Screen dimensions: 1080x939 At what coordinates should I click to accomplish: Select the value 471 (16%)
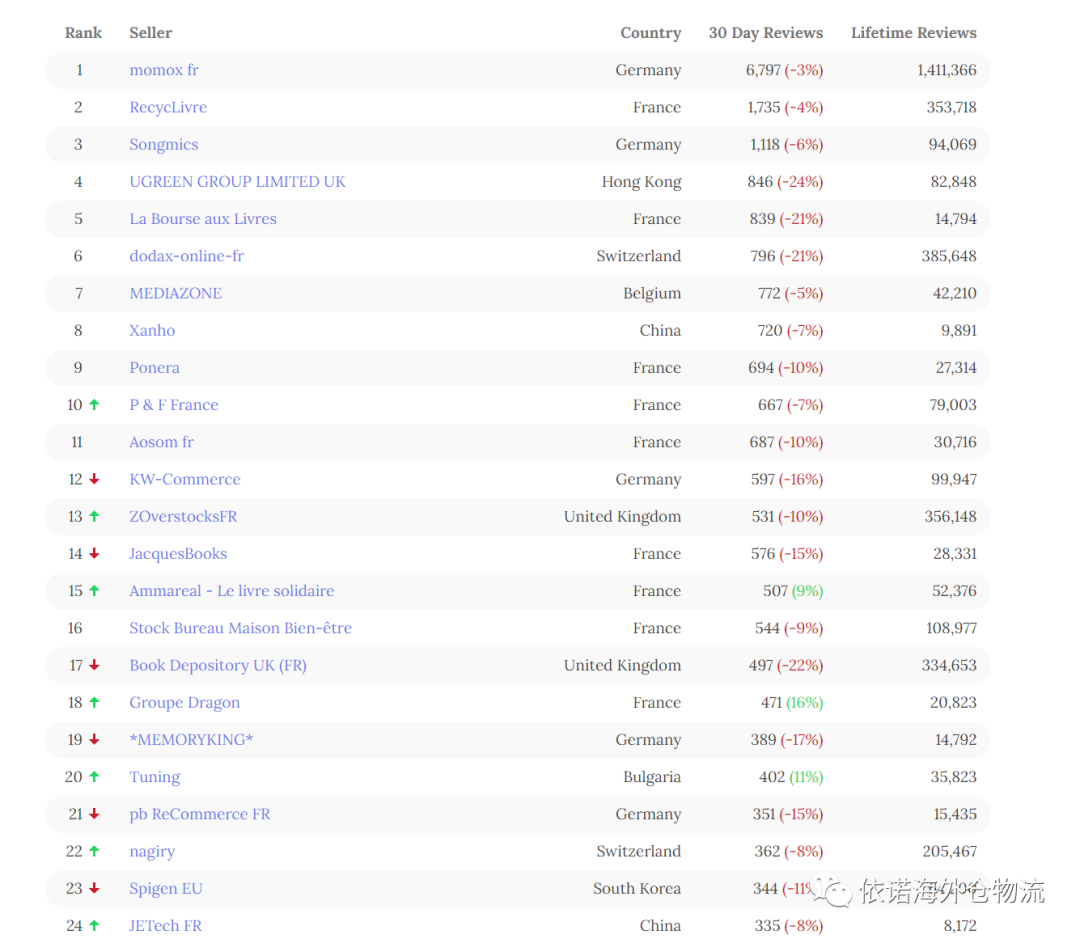(x=792, y=703)
